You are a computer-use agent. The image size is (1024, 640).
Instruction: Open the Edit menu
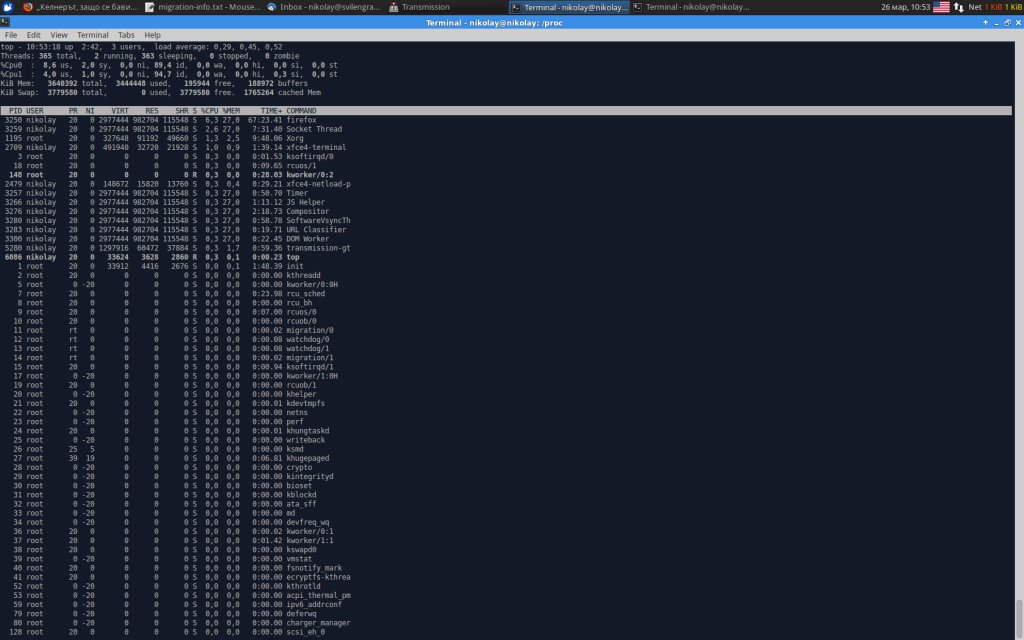click(33, 35)
